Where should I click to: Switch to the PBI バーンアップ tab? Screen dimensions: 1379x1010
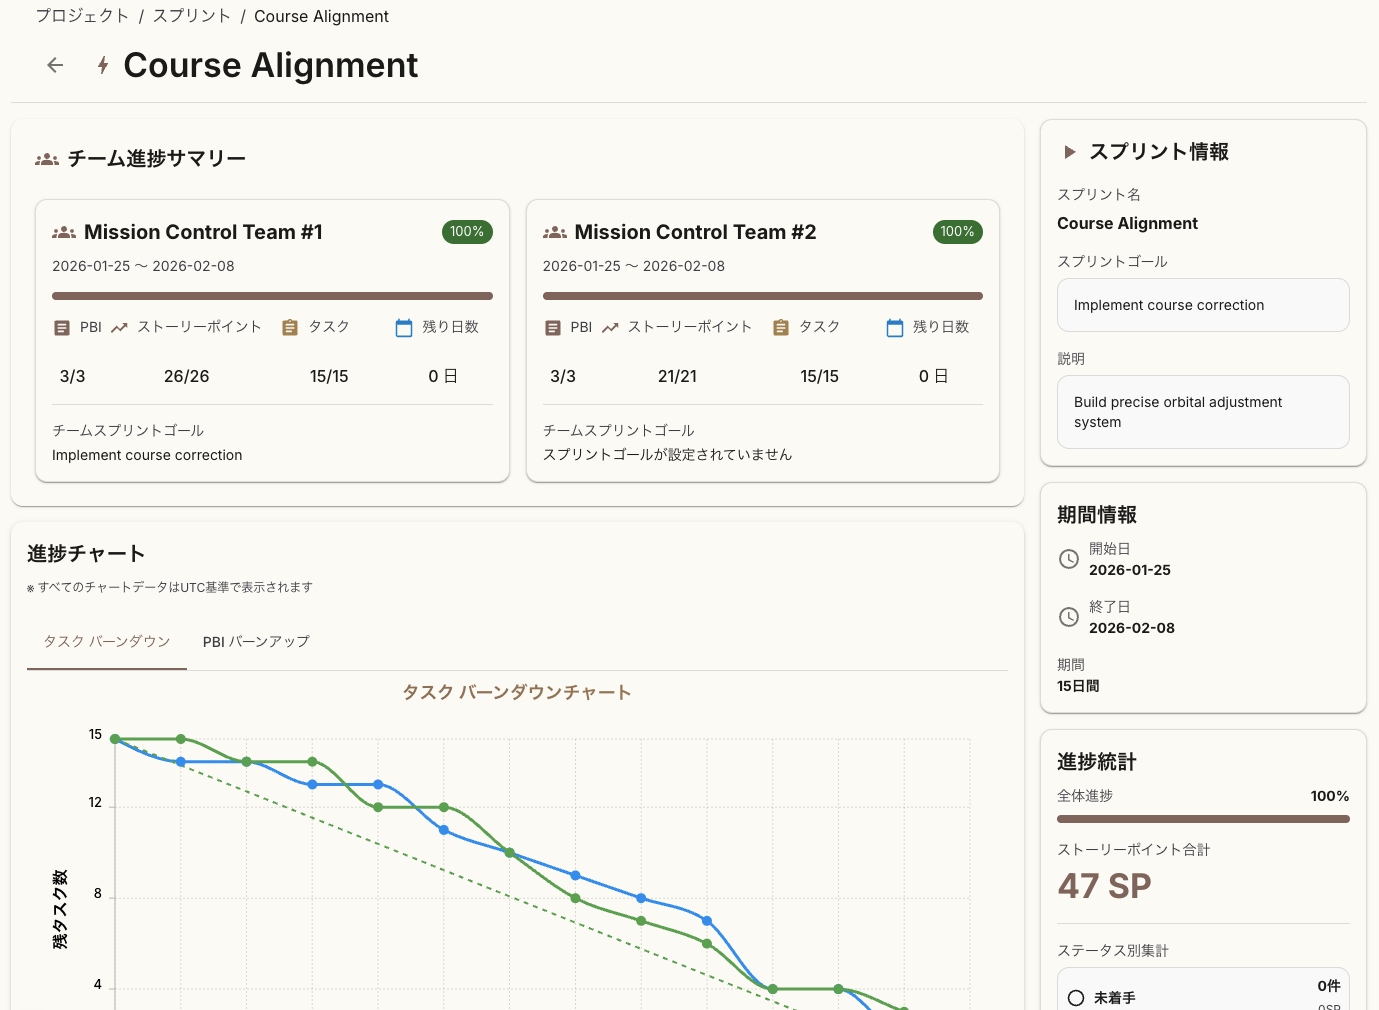[256, 642]
